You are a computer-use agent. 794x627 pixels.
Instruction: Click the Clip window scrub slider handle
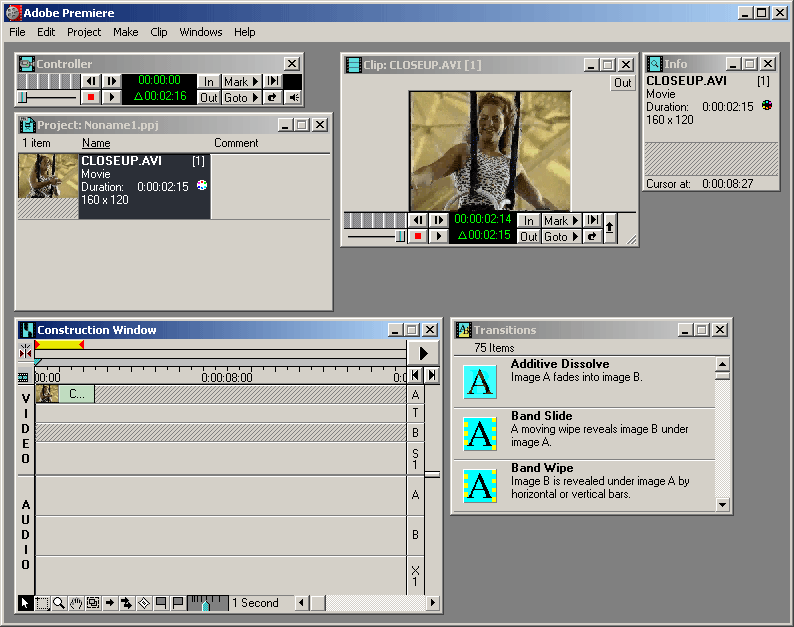click(400, 236)
